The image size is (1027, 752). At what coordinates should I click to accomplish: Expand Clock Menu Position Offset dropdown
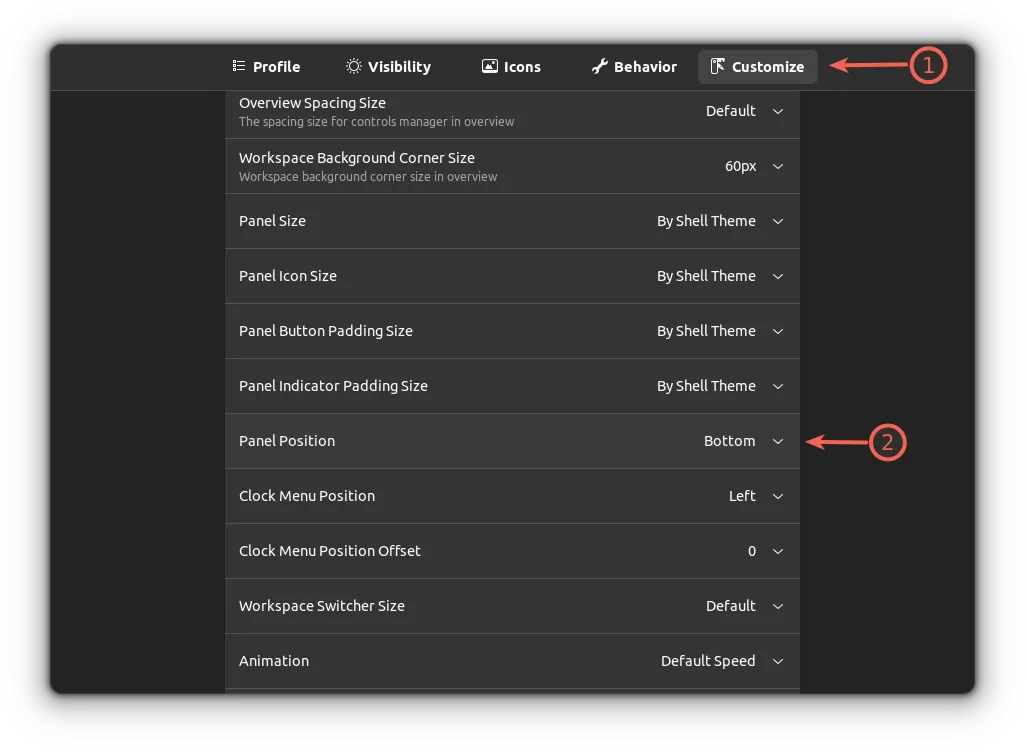(766, 551)
